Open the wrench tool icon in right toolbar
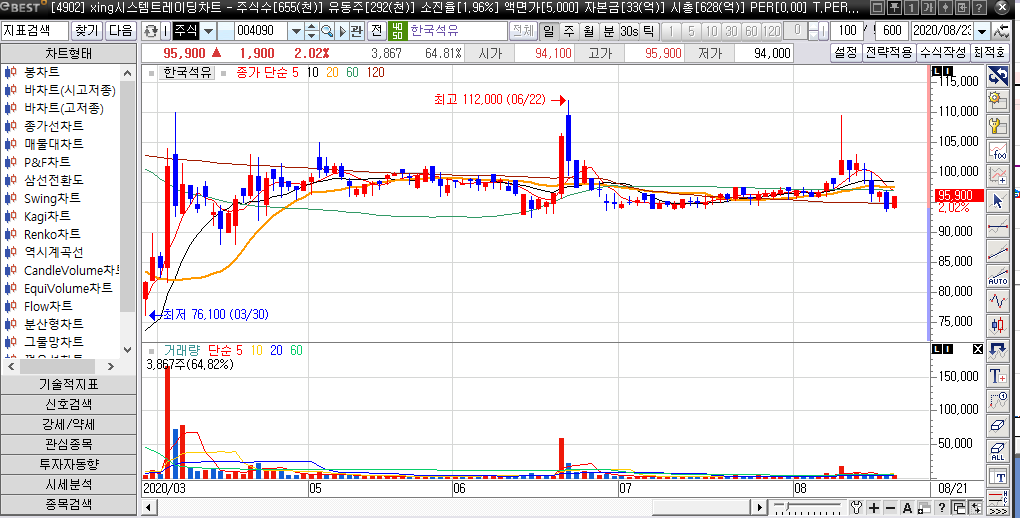1020x518 pixels. point(997,126)
